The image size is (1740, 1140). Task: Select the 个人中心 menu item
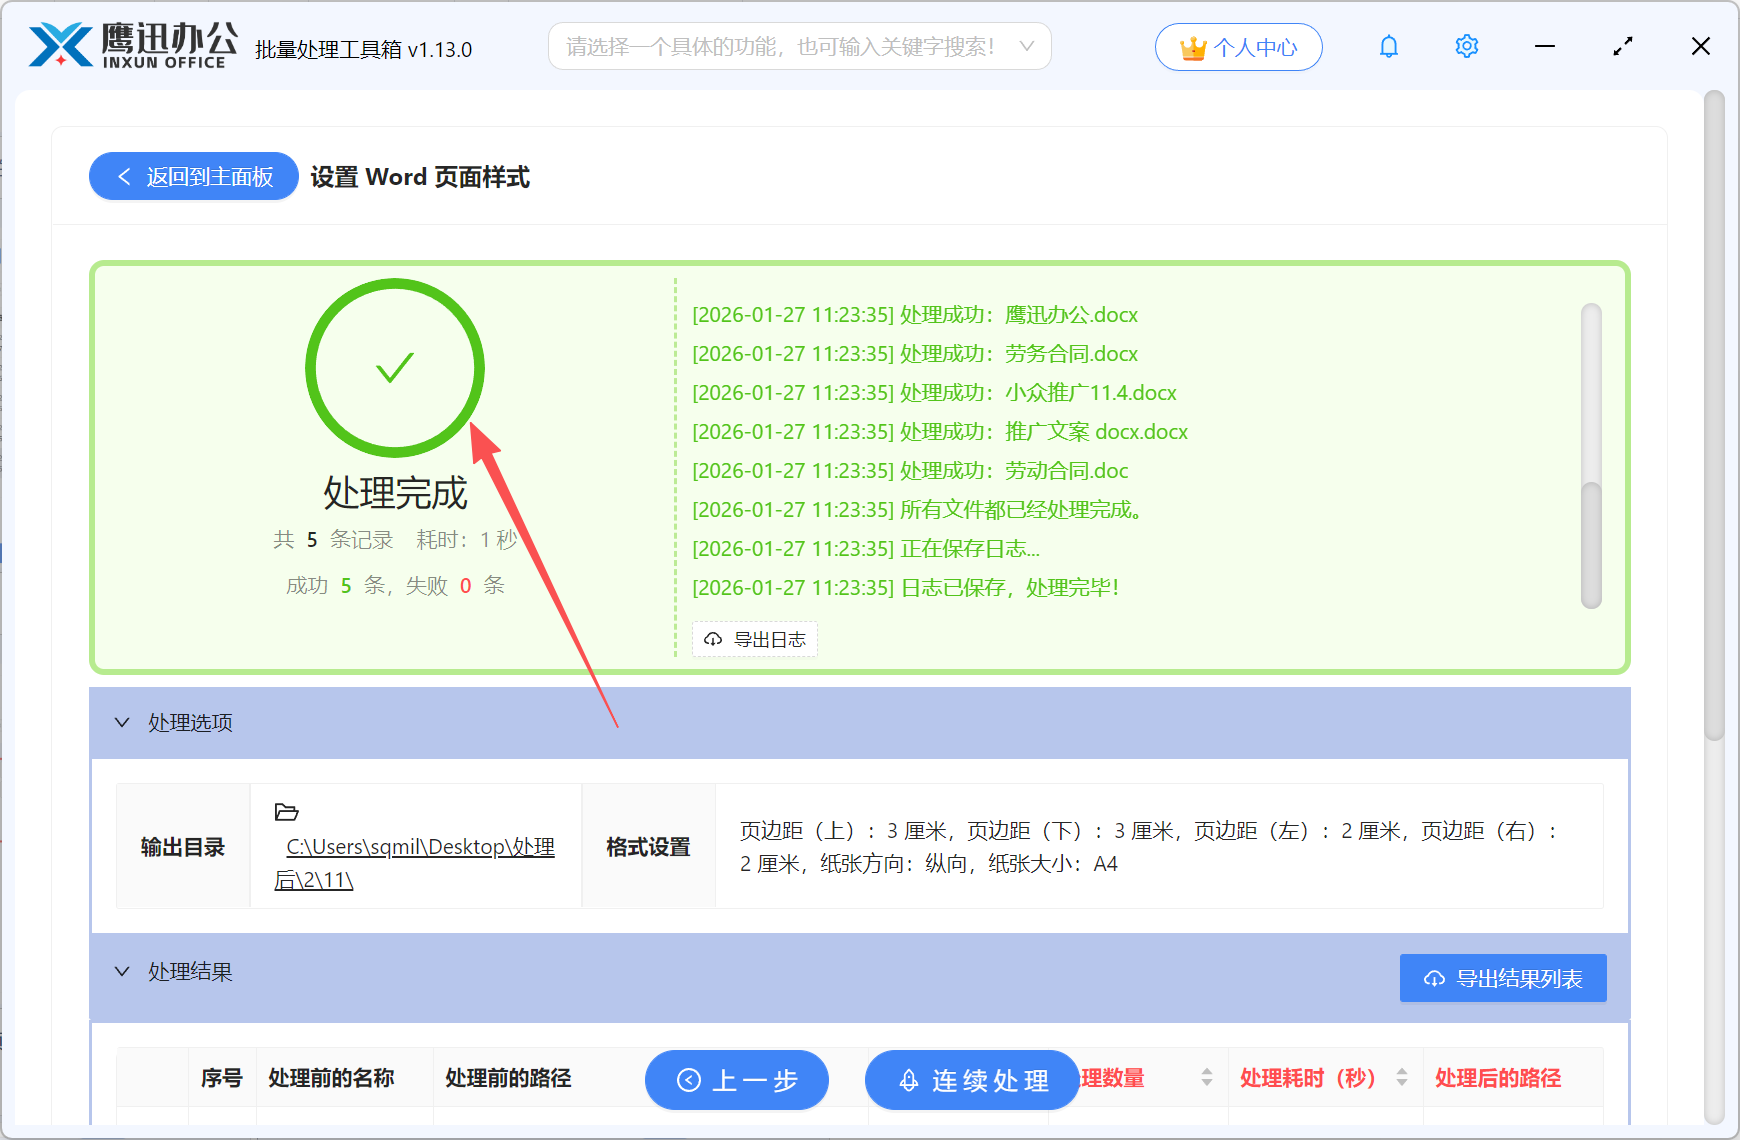pos(1239,46)
